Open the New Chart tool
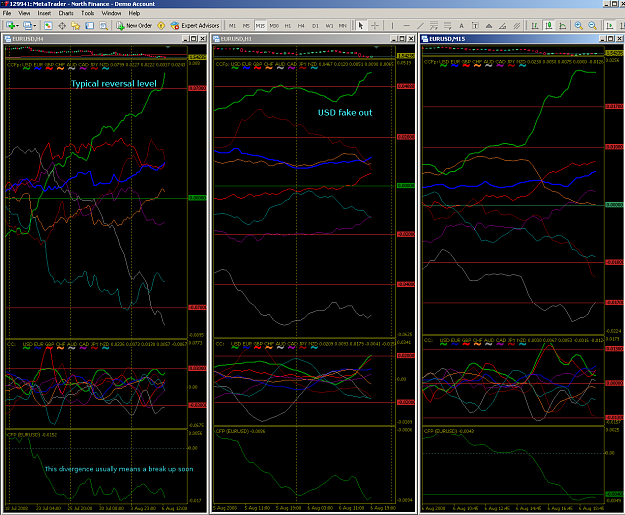 10,26
